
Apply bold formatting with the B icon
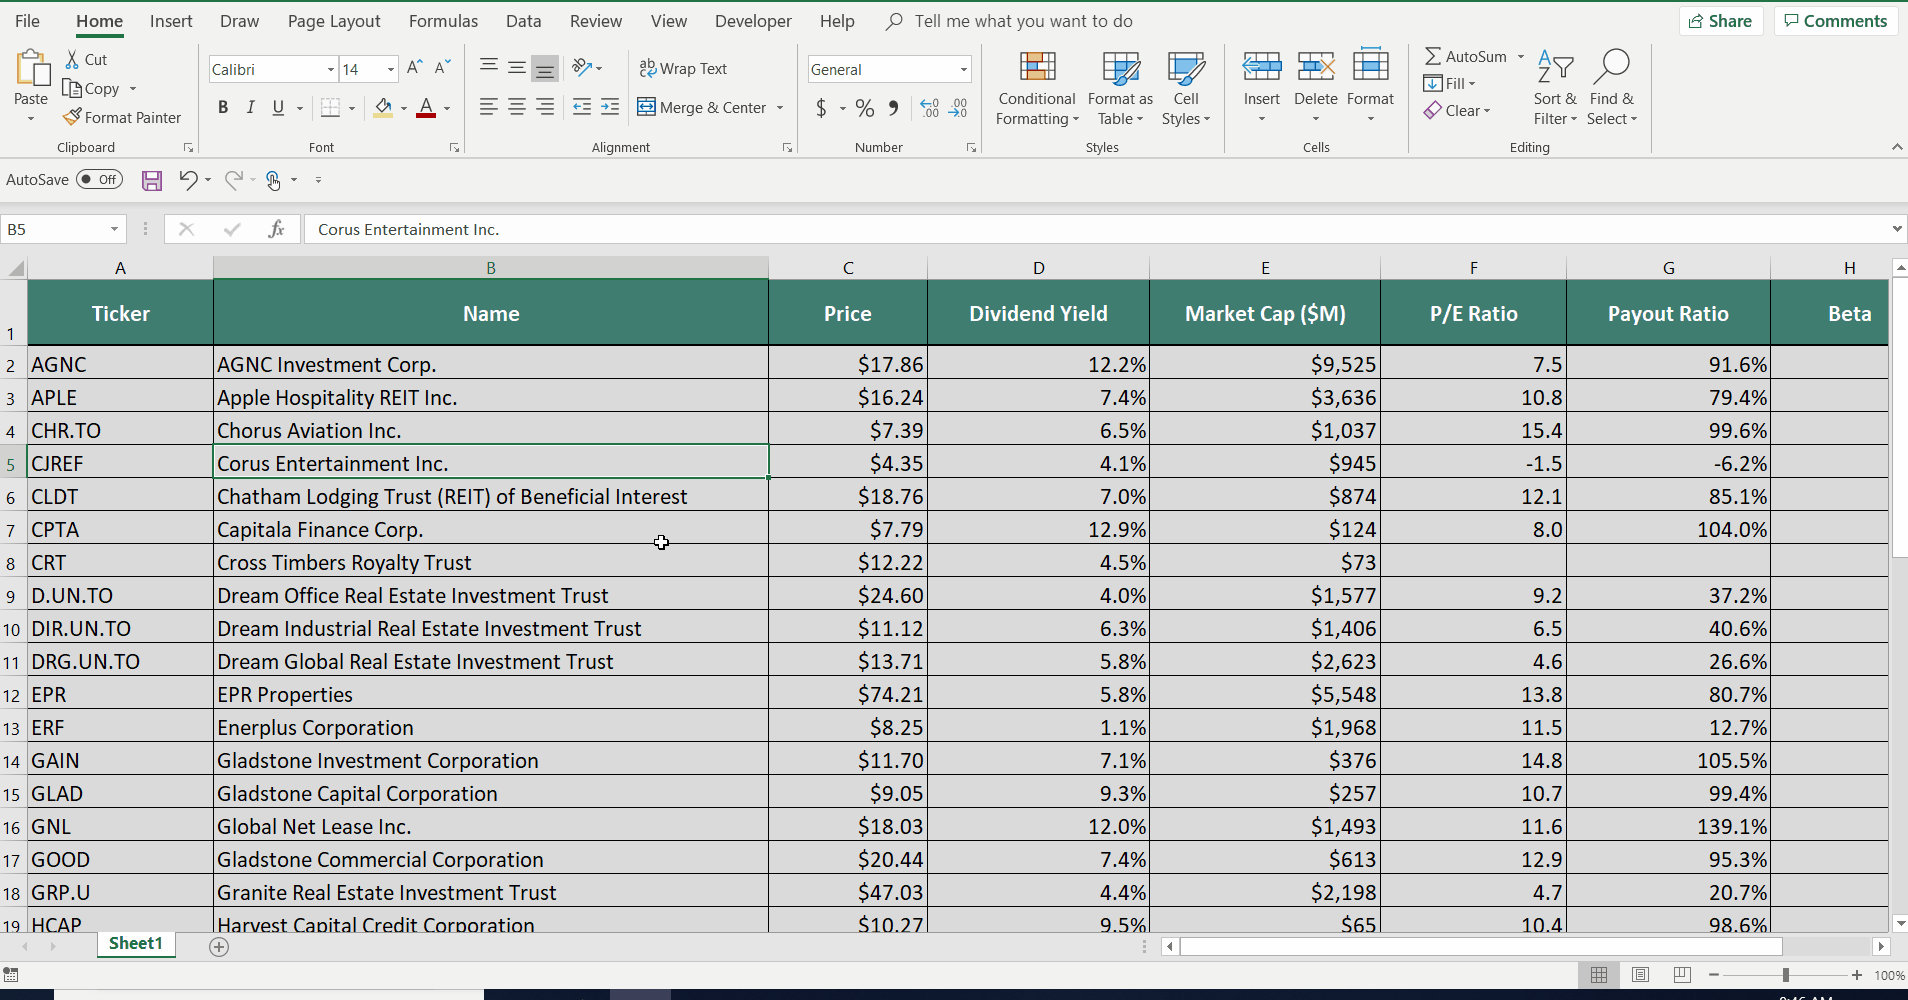[x=223, y=108]
